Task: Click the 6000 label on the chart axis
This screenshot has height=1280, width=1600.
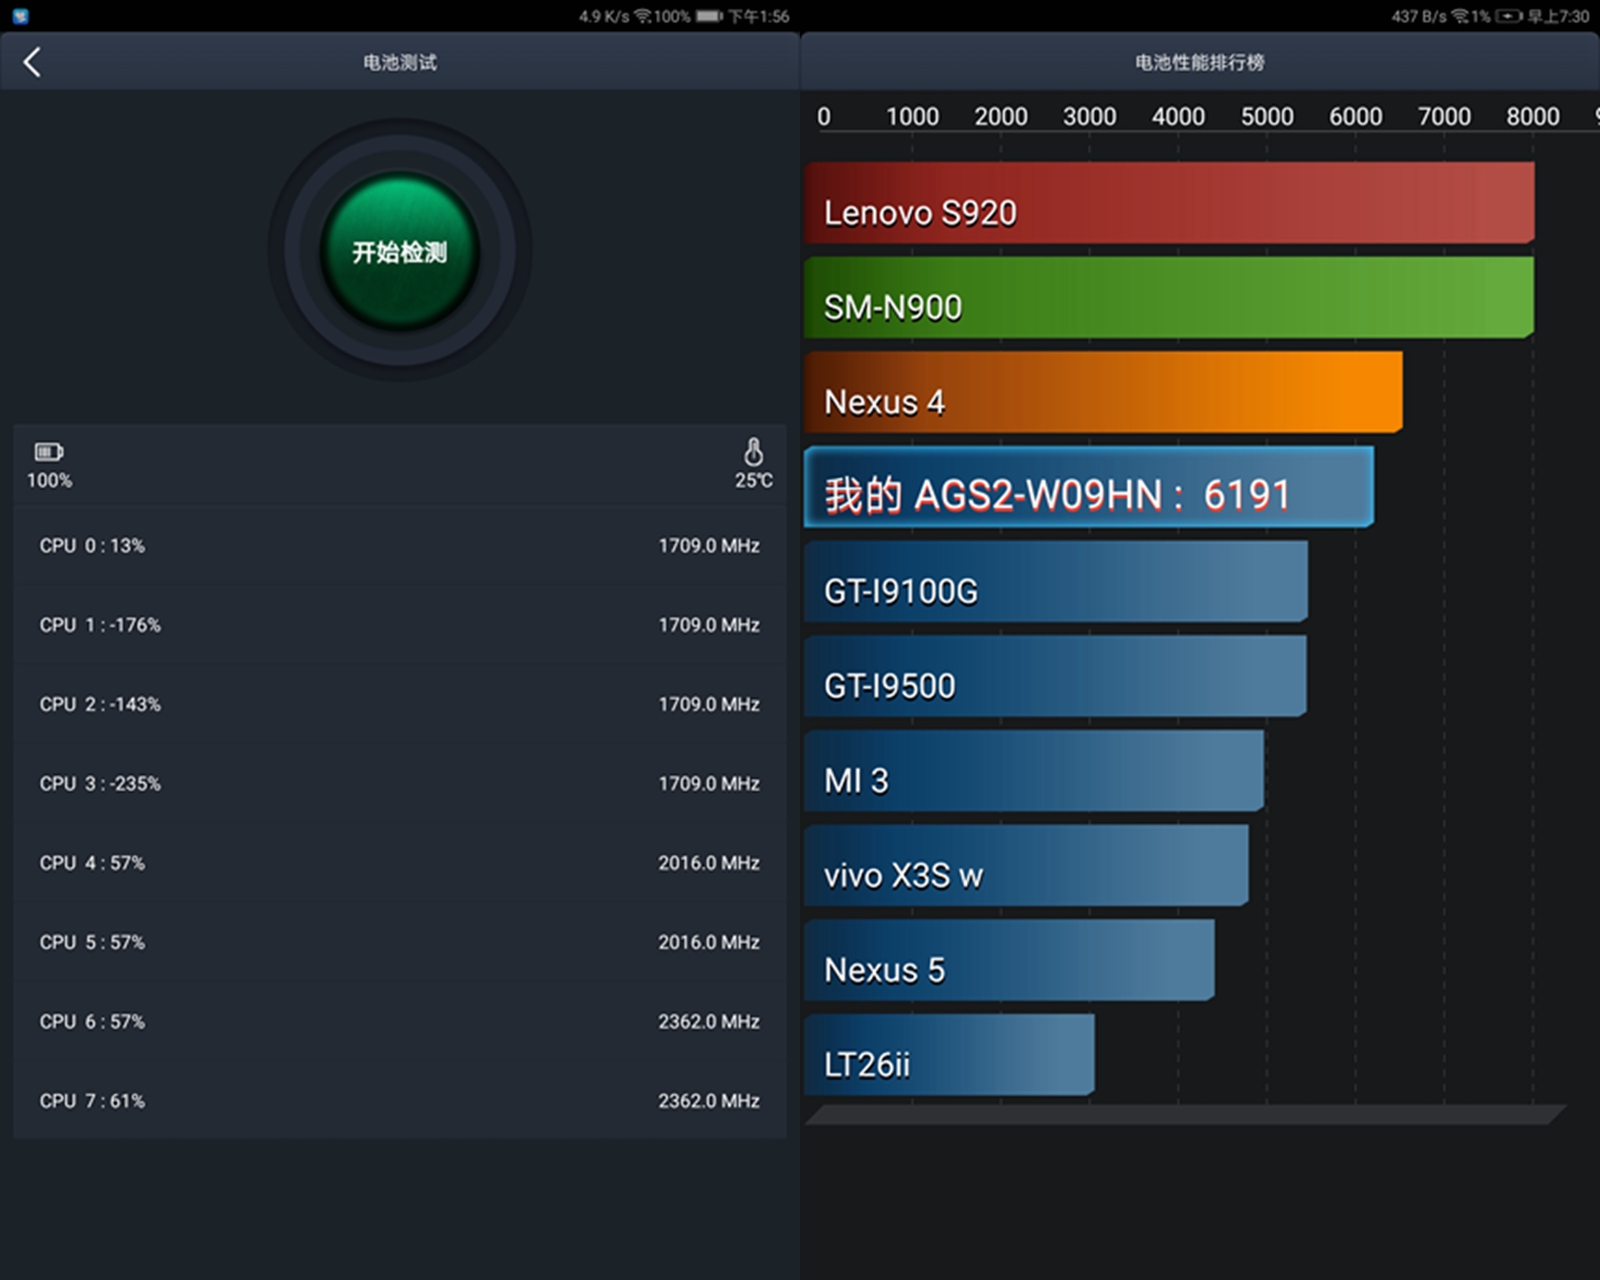Action: click(x=1356, y=116)
